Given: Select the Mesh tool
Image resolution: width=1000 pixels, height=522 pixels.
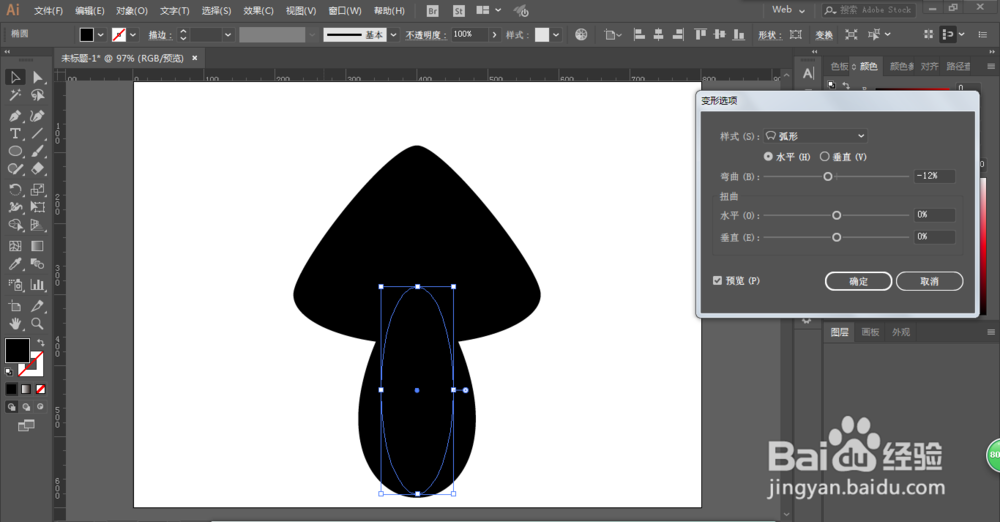Looking at the screenshot, I should tap(15, 246).
